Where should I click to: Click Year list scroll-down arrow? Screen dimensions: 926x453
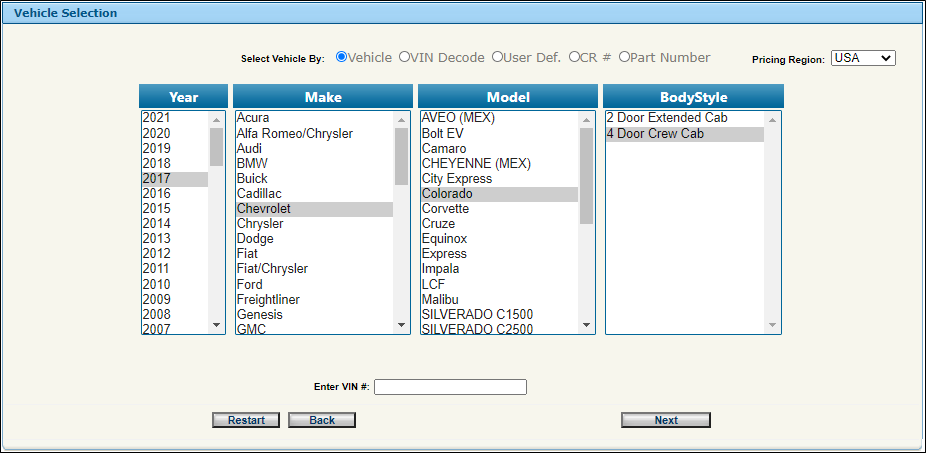[216, 325]
